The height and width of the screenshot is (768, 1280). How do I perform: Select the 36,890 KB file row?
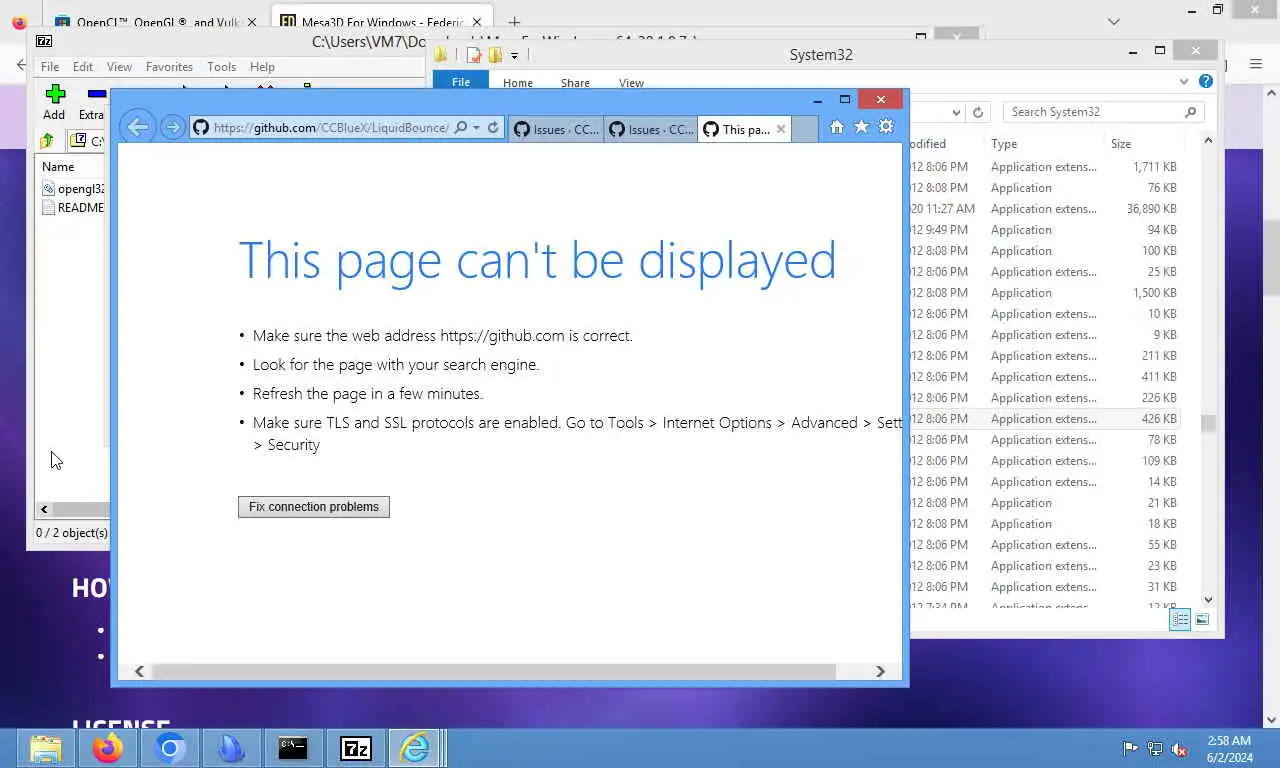click(x=1045, y=209)
